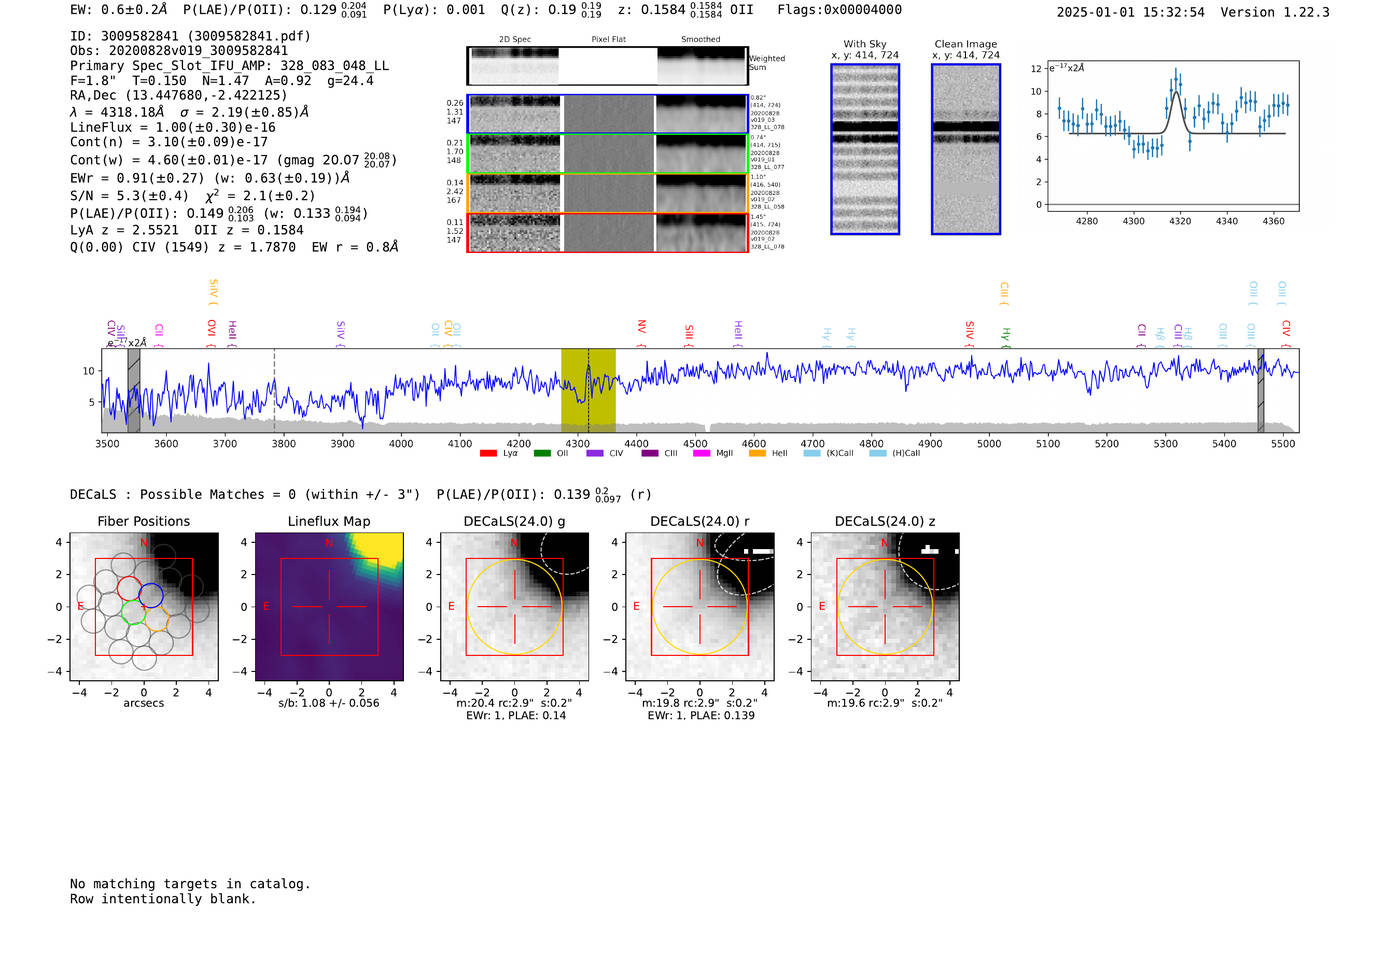Click the RA,Dec (13.447680,-2.422125) text
The width and height of the screenshot is (1400, 953).
[179, 96]
